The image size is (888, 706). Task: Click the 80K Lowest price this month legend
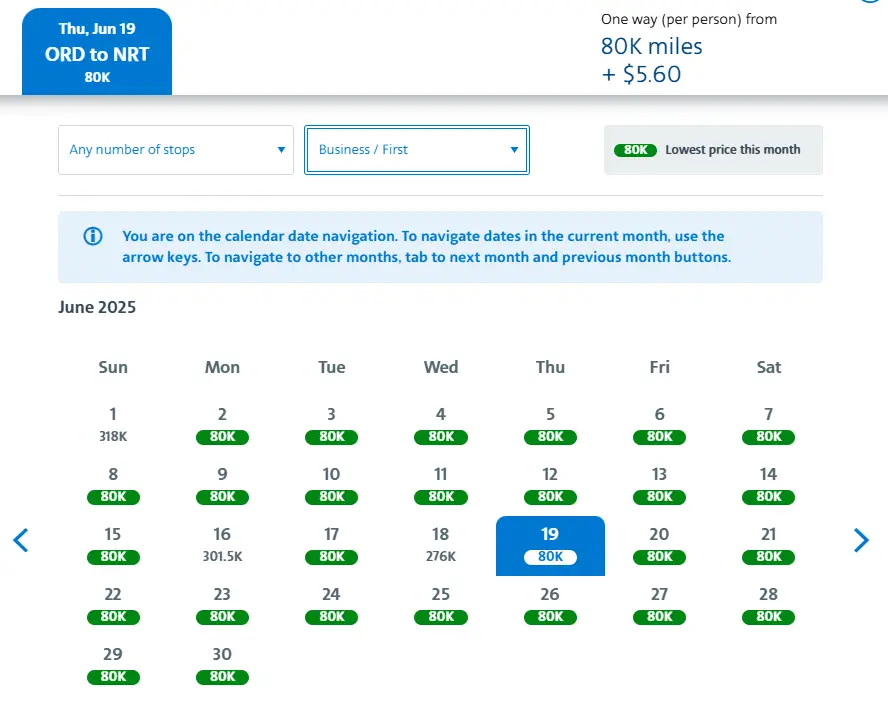713,150
